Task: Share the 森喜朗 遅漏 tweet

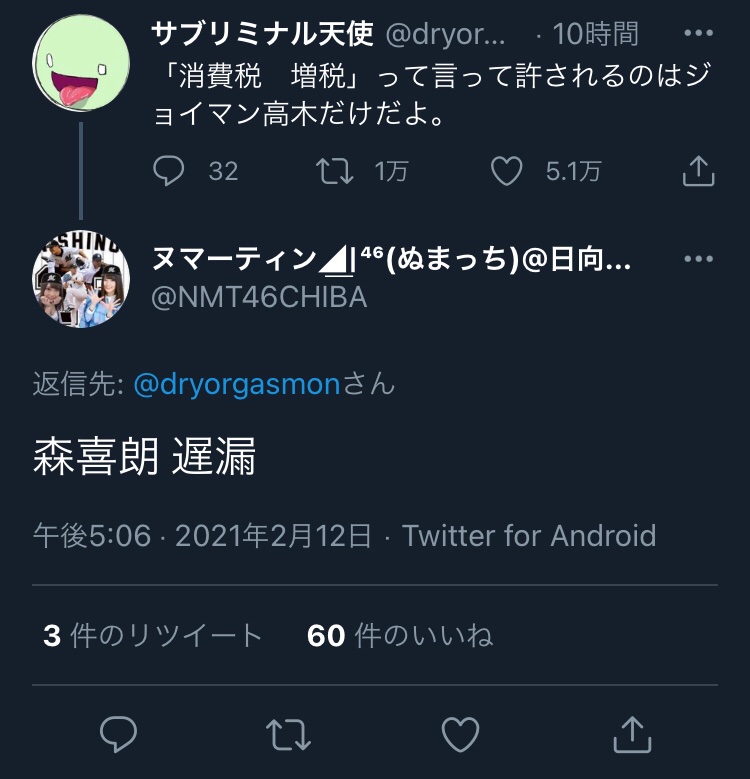Action: point(632,735)
